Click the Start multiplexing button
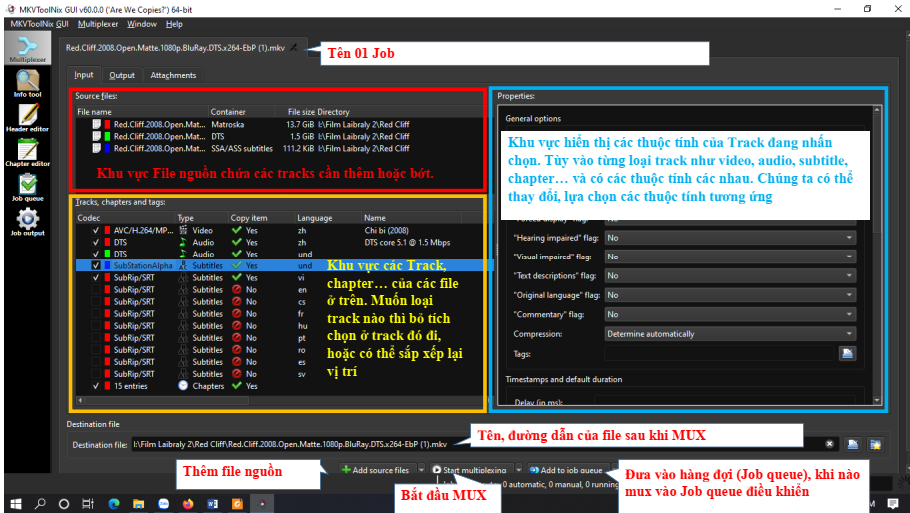The width and height of the screenshot is (910, 513). (471, 469)
